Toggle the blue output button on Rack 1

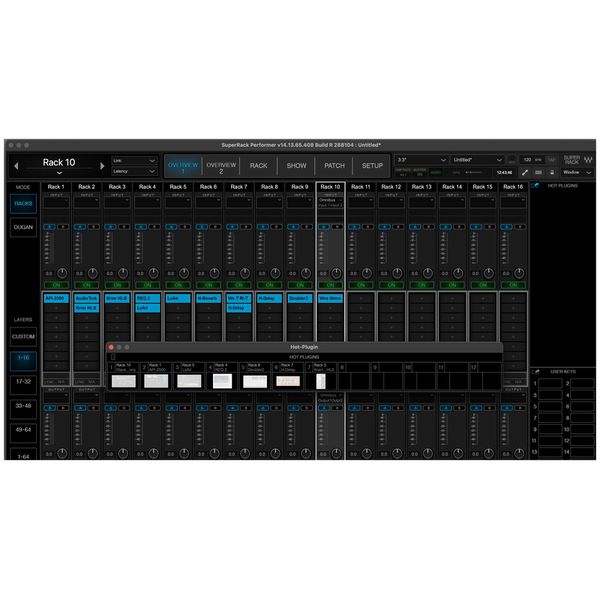(x=49, y=408)
